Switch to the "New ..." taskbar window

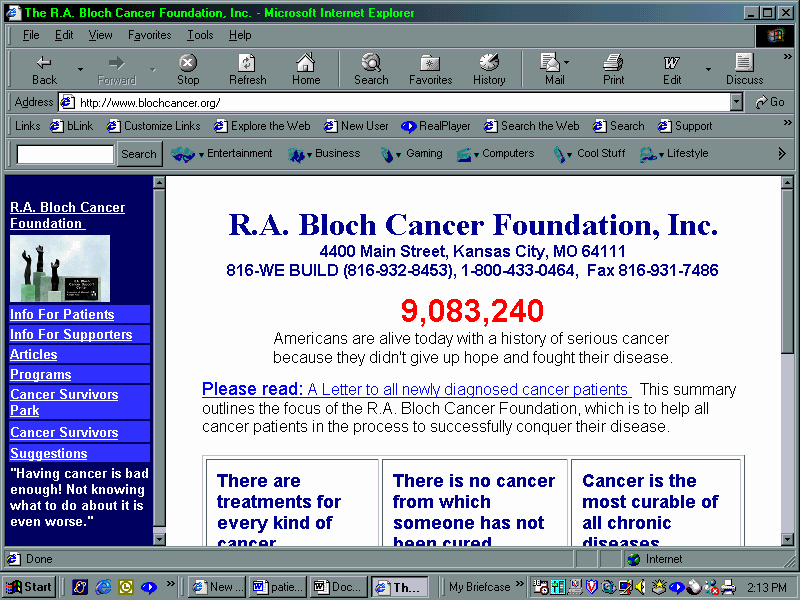[217, 587]
